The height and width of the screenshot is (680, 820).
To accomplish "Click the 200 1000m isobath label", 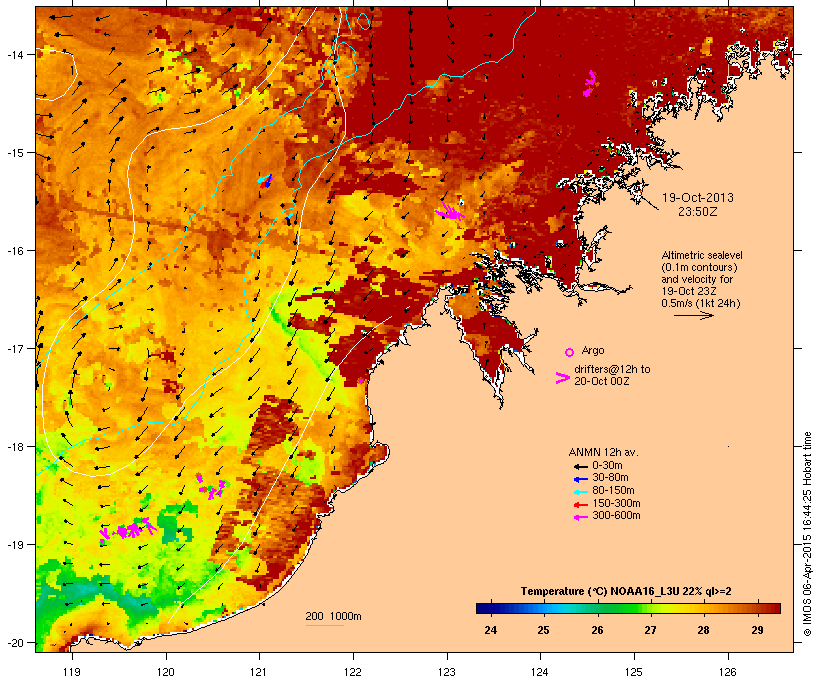I will coord(333,616).
